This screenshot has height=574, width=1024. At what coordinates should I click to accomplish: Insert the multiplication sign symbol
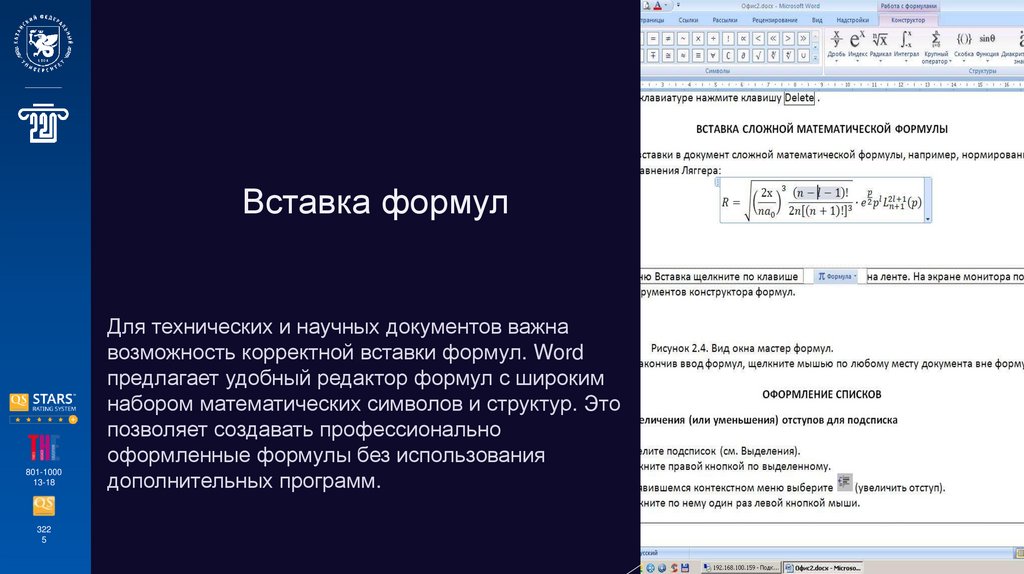tap(698, 39)
